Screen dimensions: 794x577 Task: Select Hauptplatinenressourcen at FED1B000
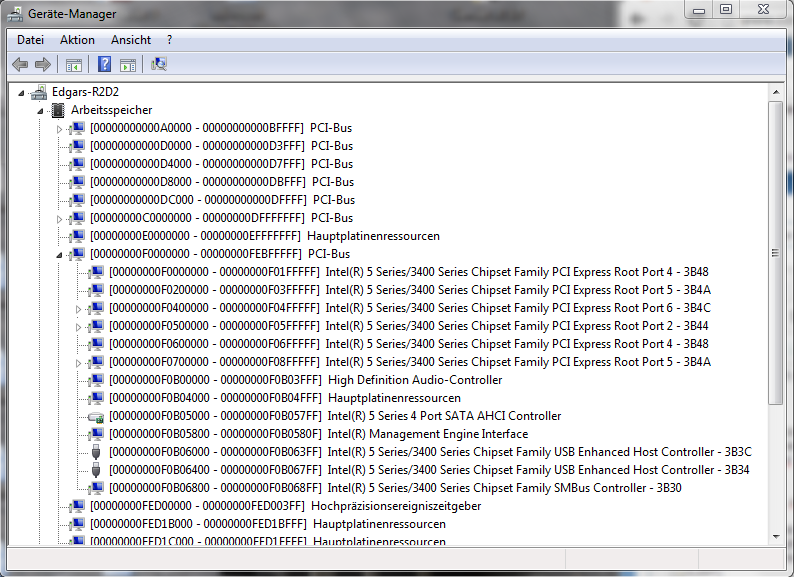268,524
